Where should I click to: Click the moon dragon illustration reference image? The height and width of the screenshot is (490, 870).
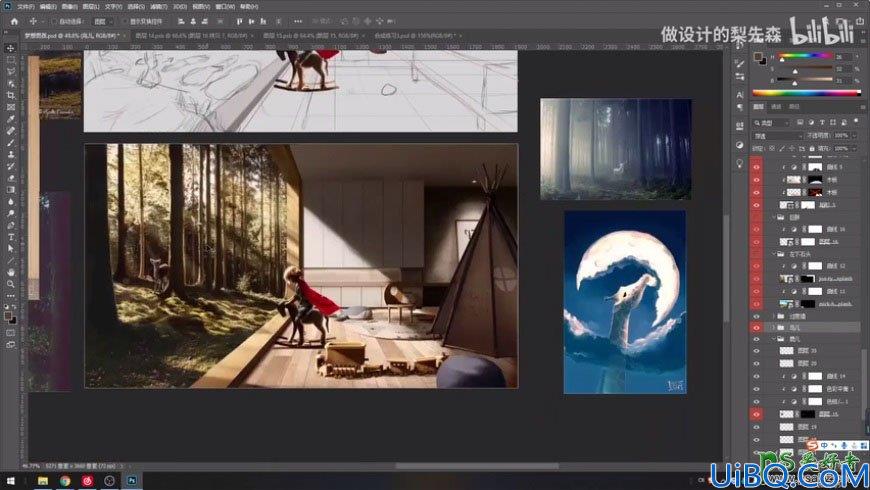[625, 302]
